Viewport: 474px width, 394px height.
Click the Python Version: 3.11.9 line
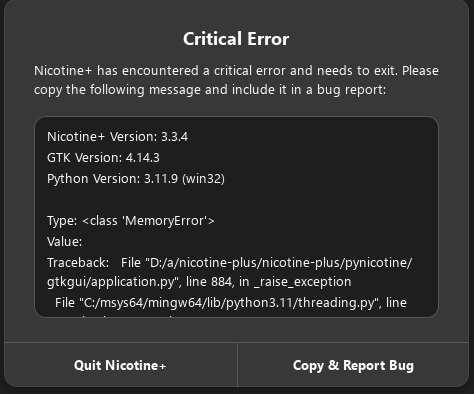tap(136, 179)
